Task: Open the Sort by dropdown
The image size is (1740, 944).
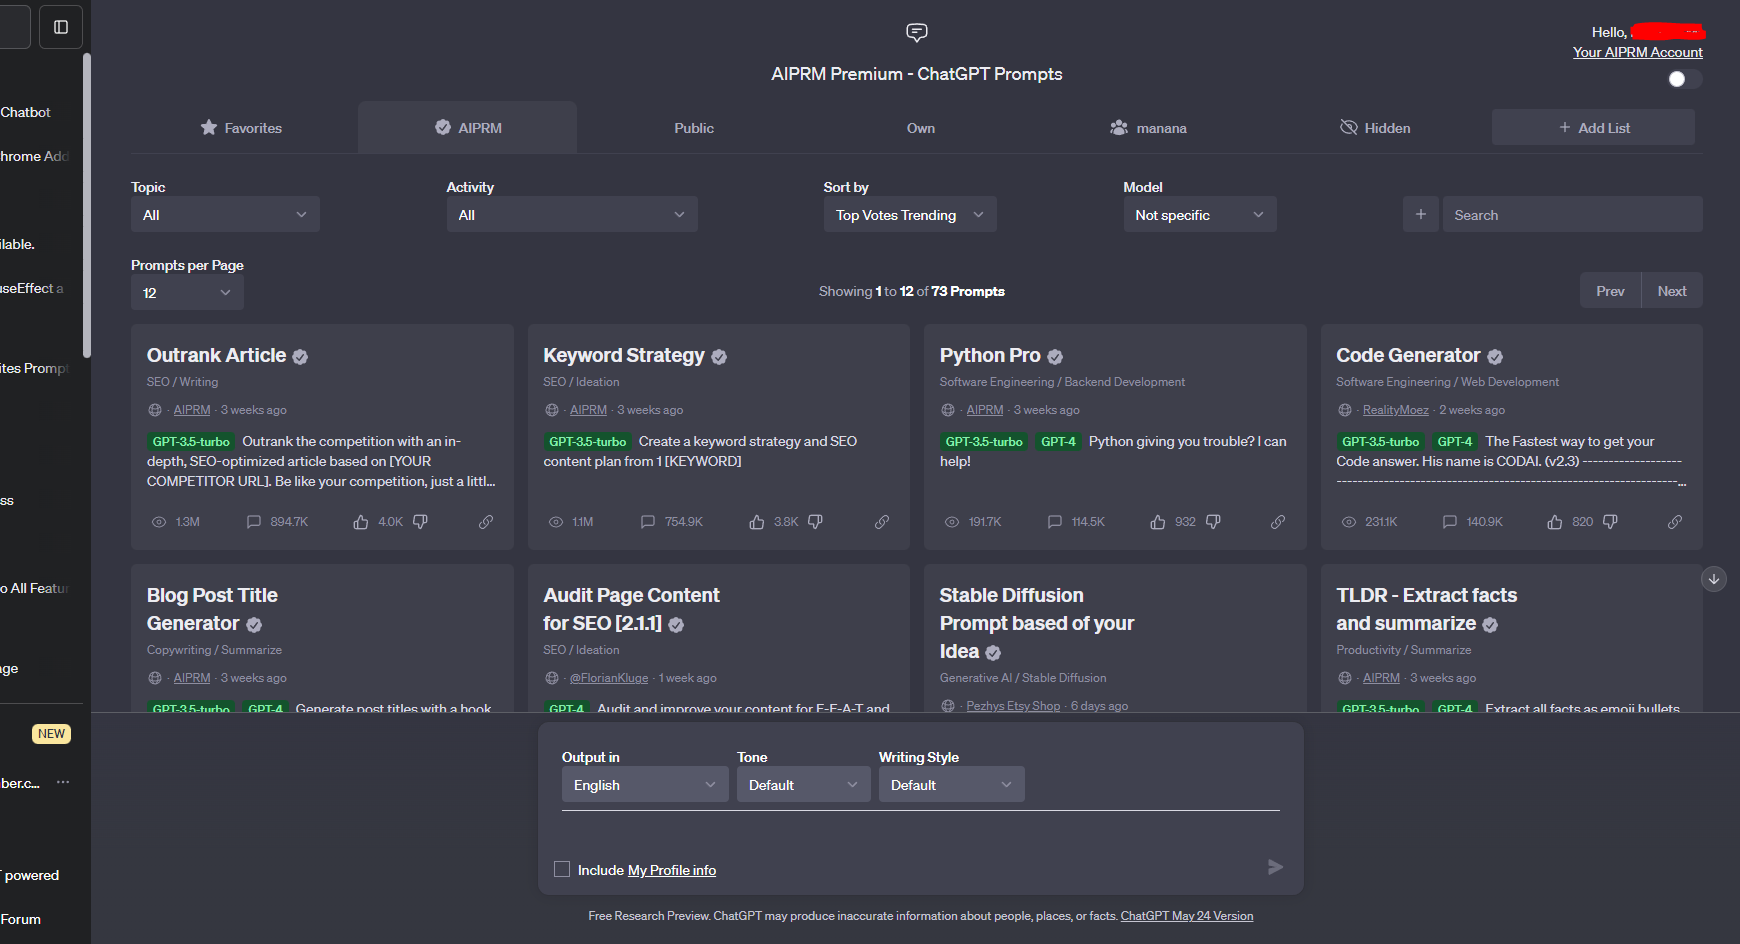Action: tap(910, 215)
